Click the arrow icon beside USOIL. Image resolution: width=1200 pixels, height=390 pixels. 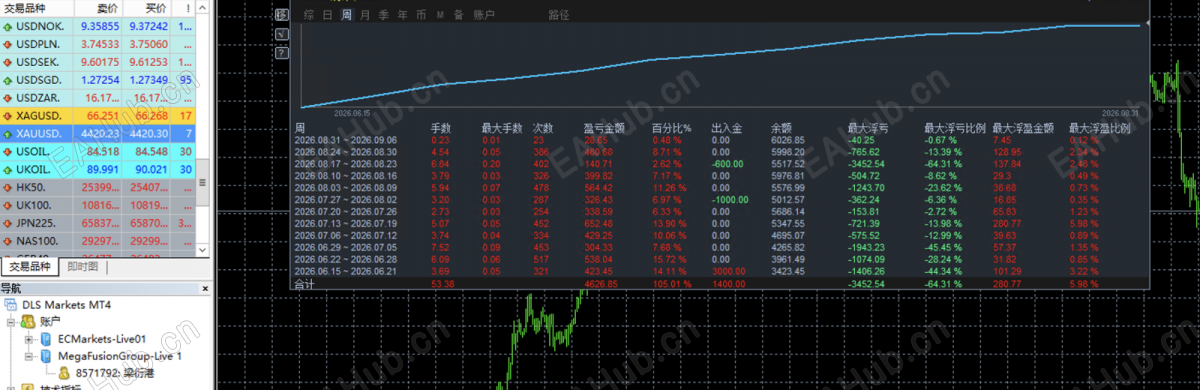tap(8, 151)
